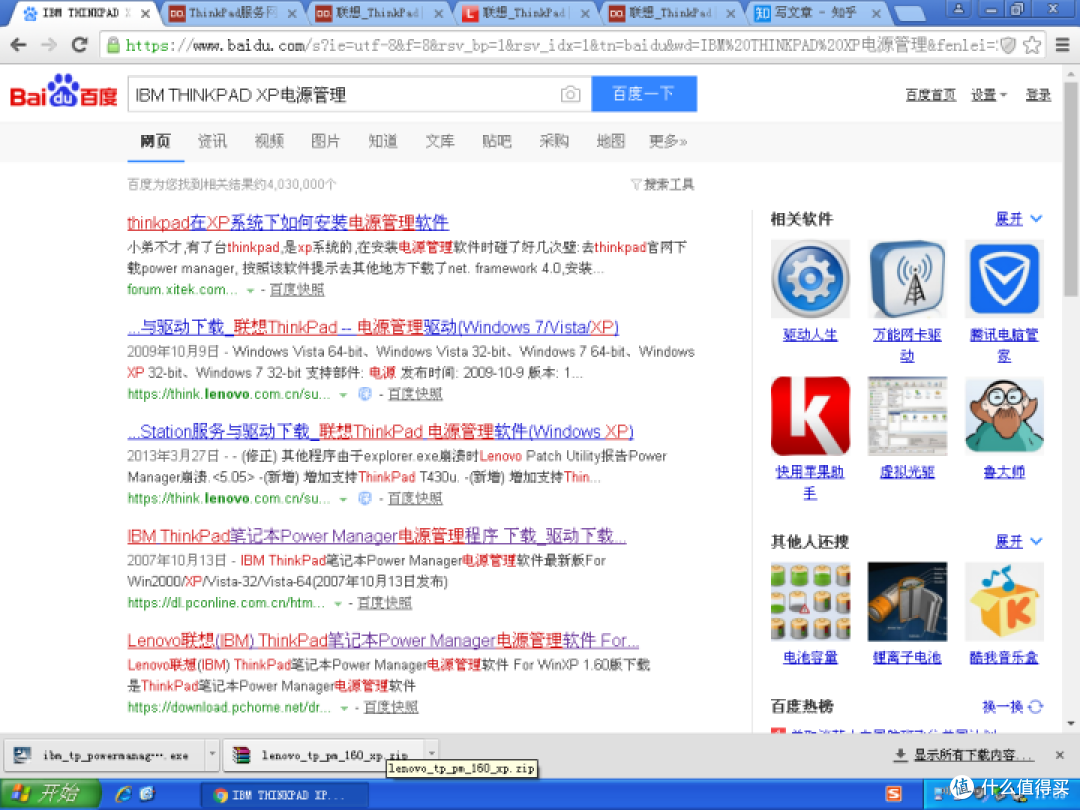Screen dimensions: 1080x810
Task: Click the 万能网卡驱动 antenna icon
Action: 907,279
